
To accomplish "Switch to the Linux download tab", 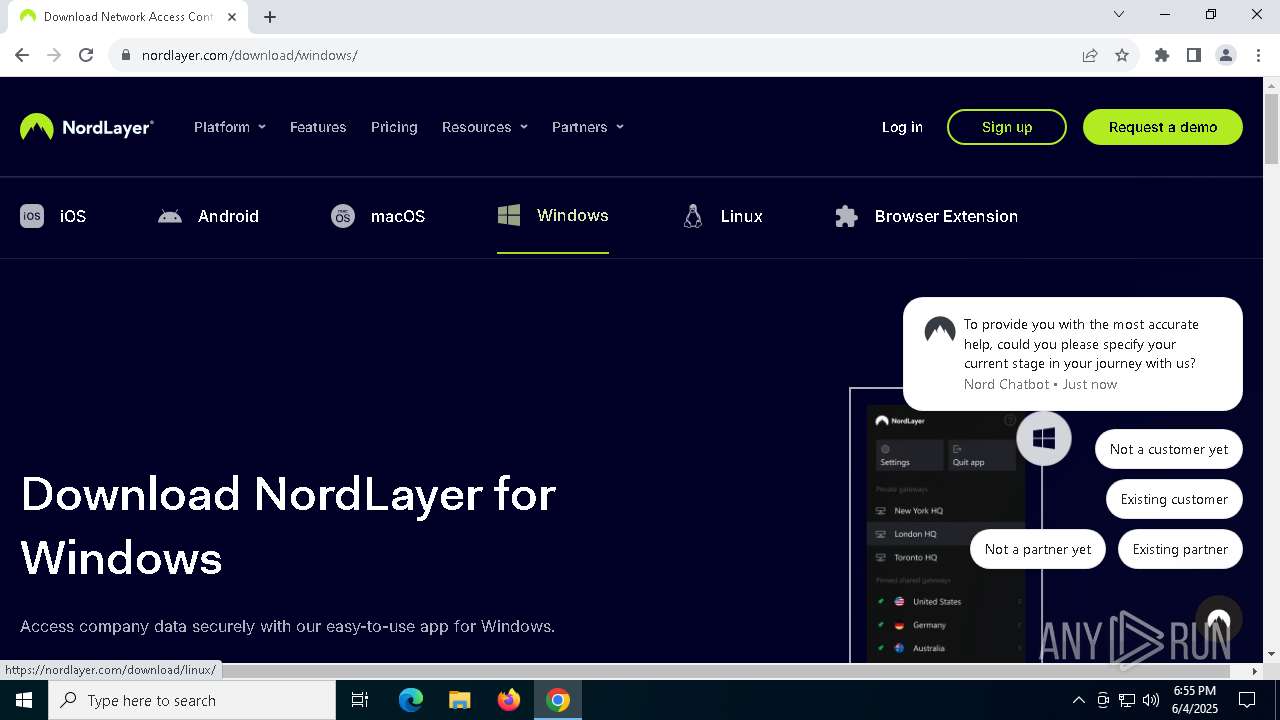I will pos(722,216).
